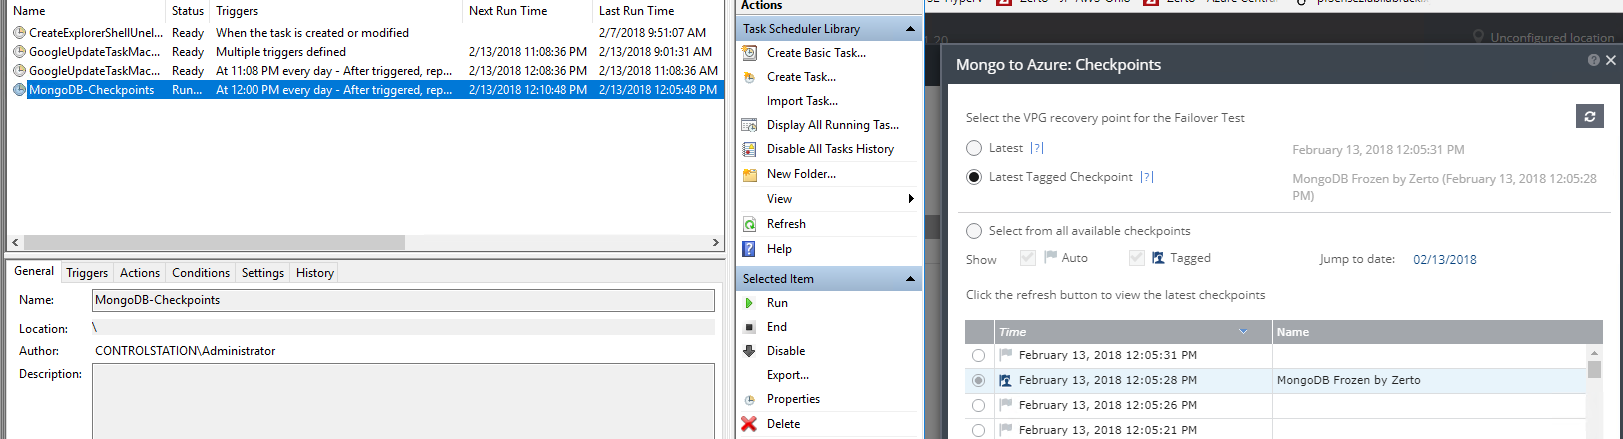Click the refresh checkpoints button in Zerto dialog
This screenshot has width=1623, height=439.
(x=1590, y=117)
